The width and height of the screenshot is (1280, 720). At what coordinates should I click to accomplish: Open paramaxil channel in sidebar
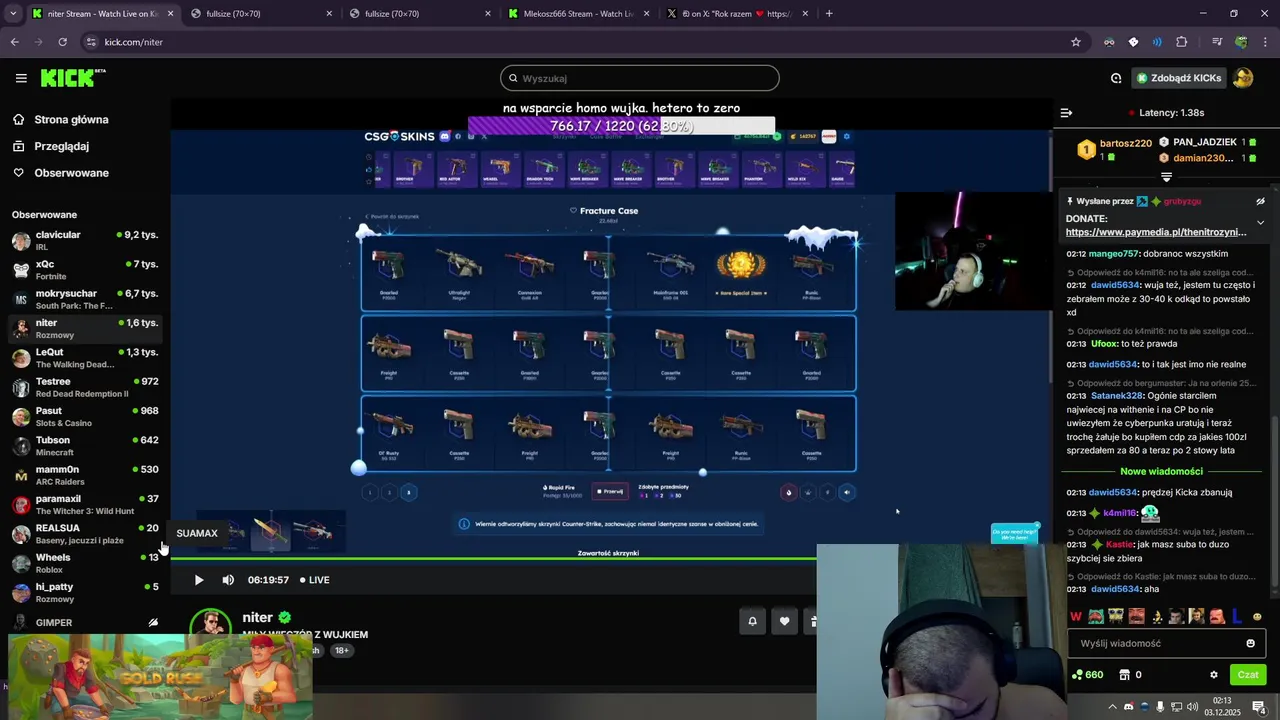coord(85,505)
